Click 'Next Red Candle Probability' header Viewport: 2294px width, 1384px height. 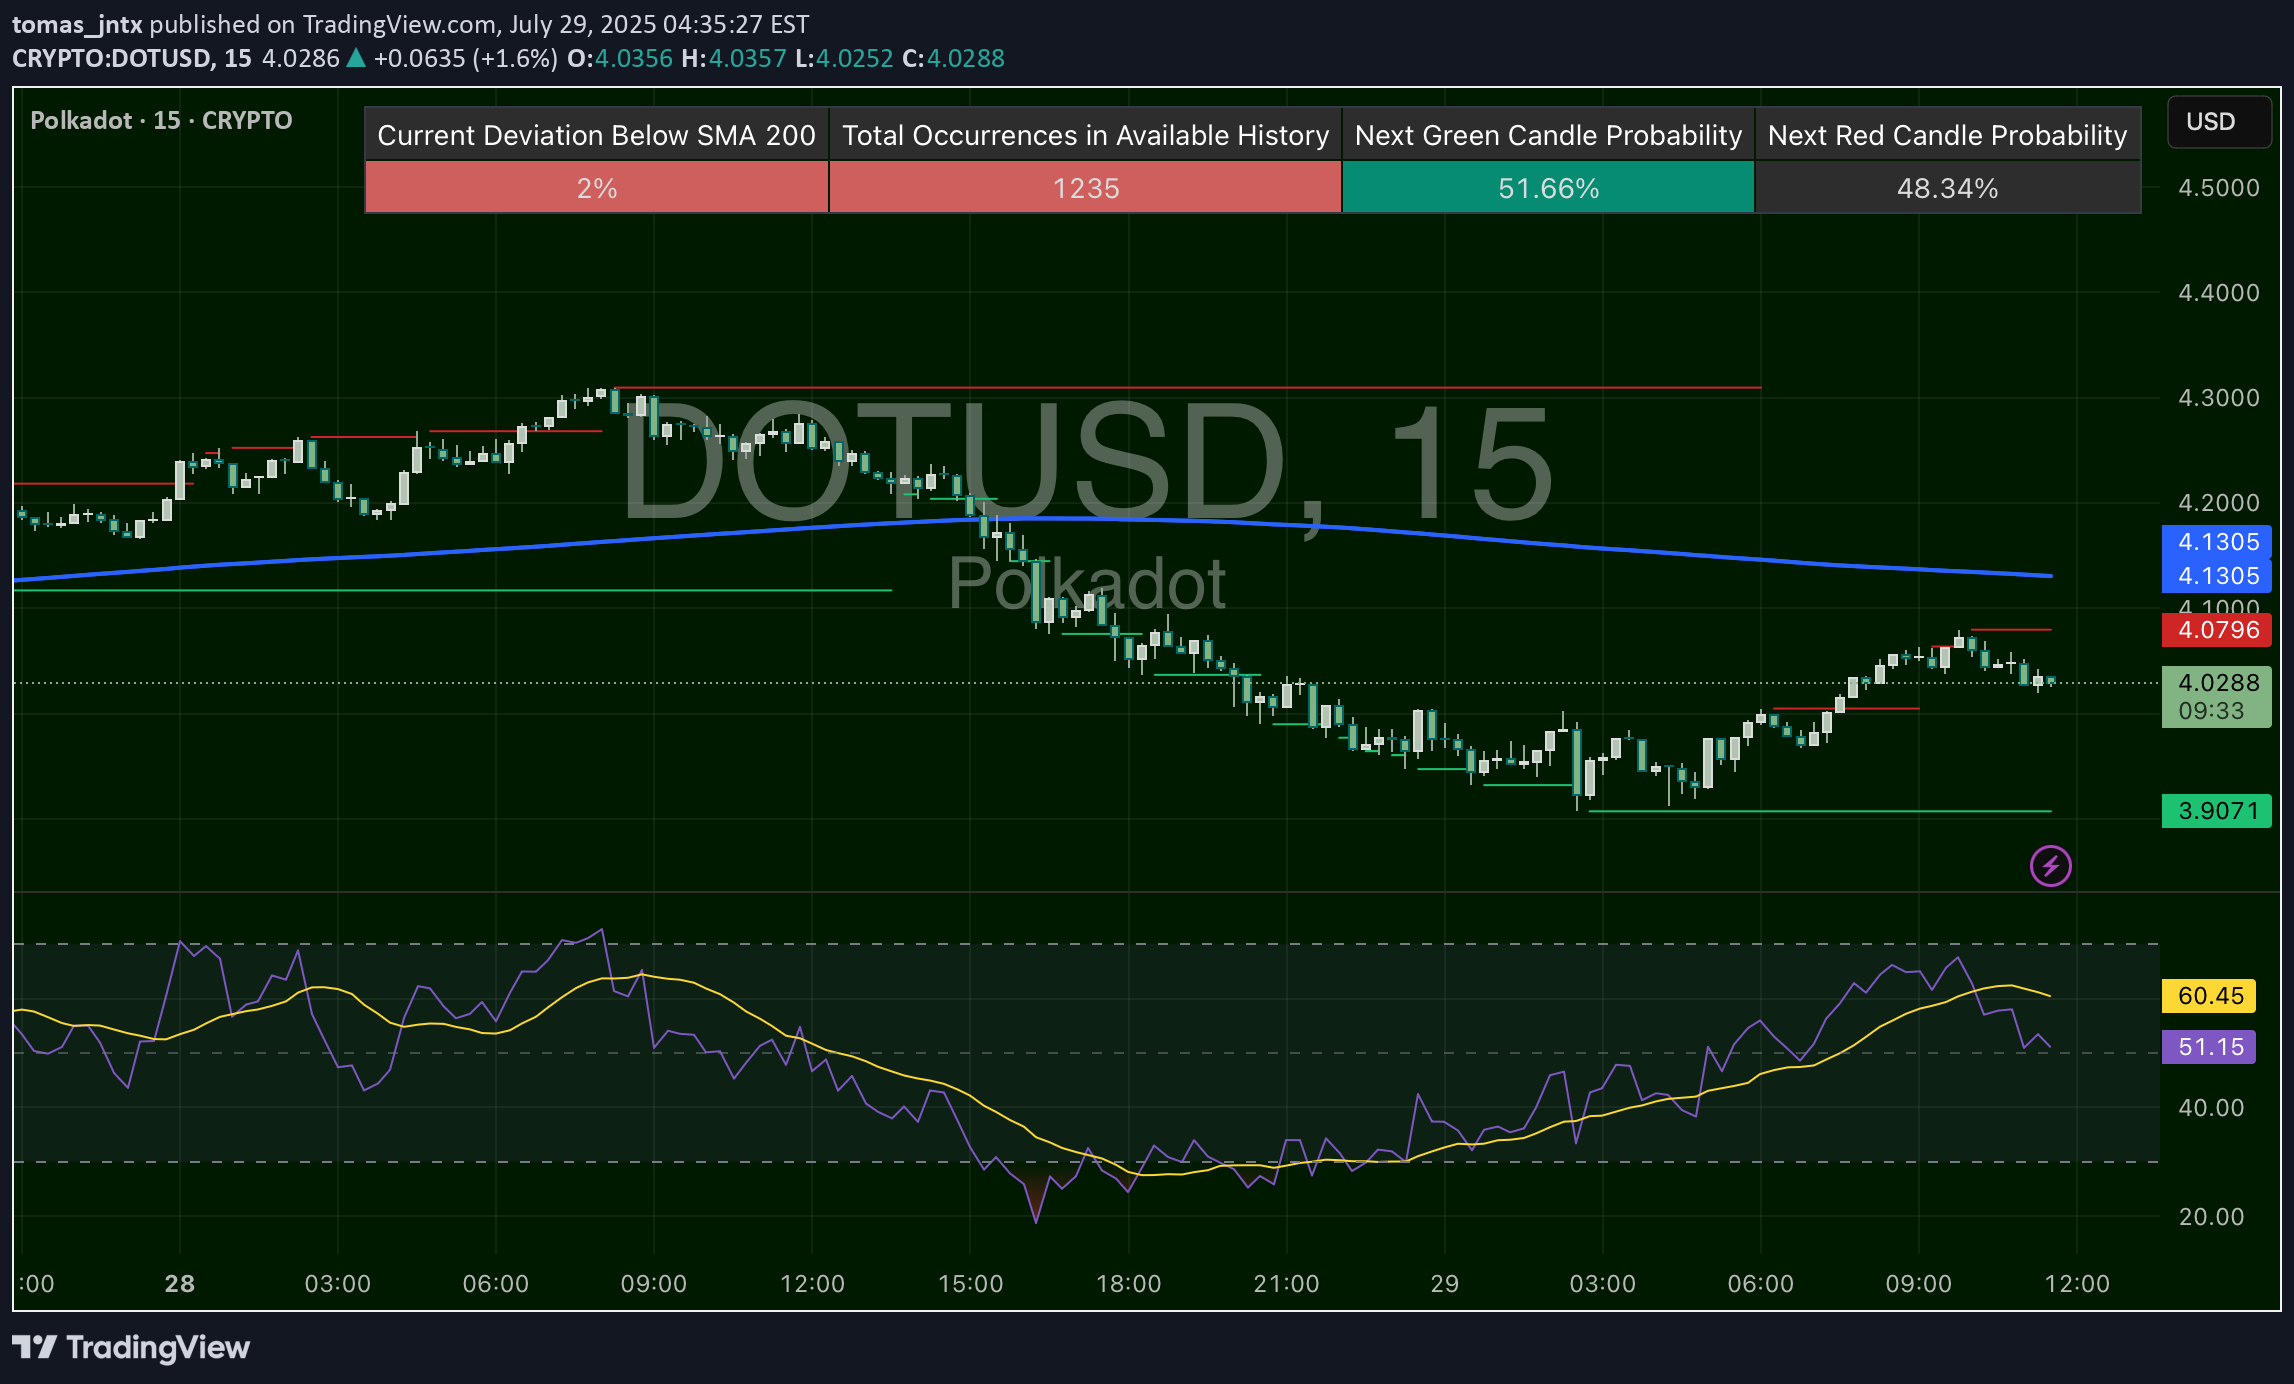coord(1947,135)
